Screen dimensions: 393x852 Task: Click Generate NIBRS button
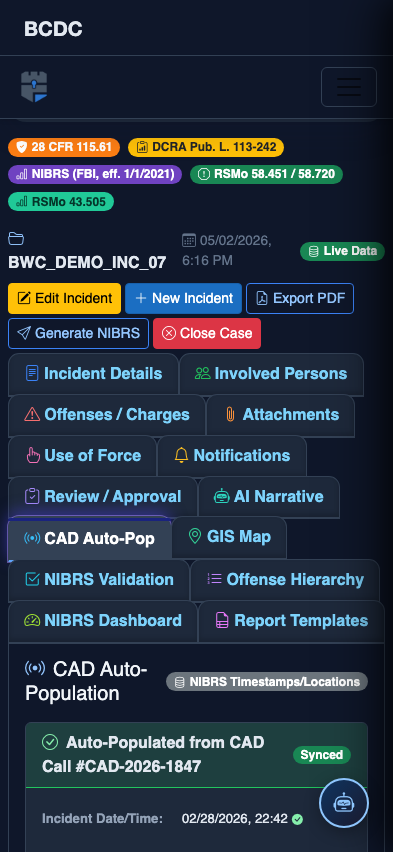(x=78, y=333)
